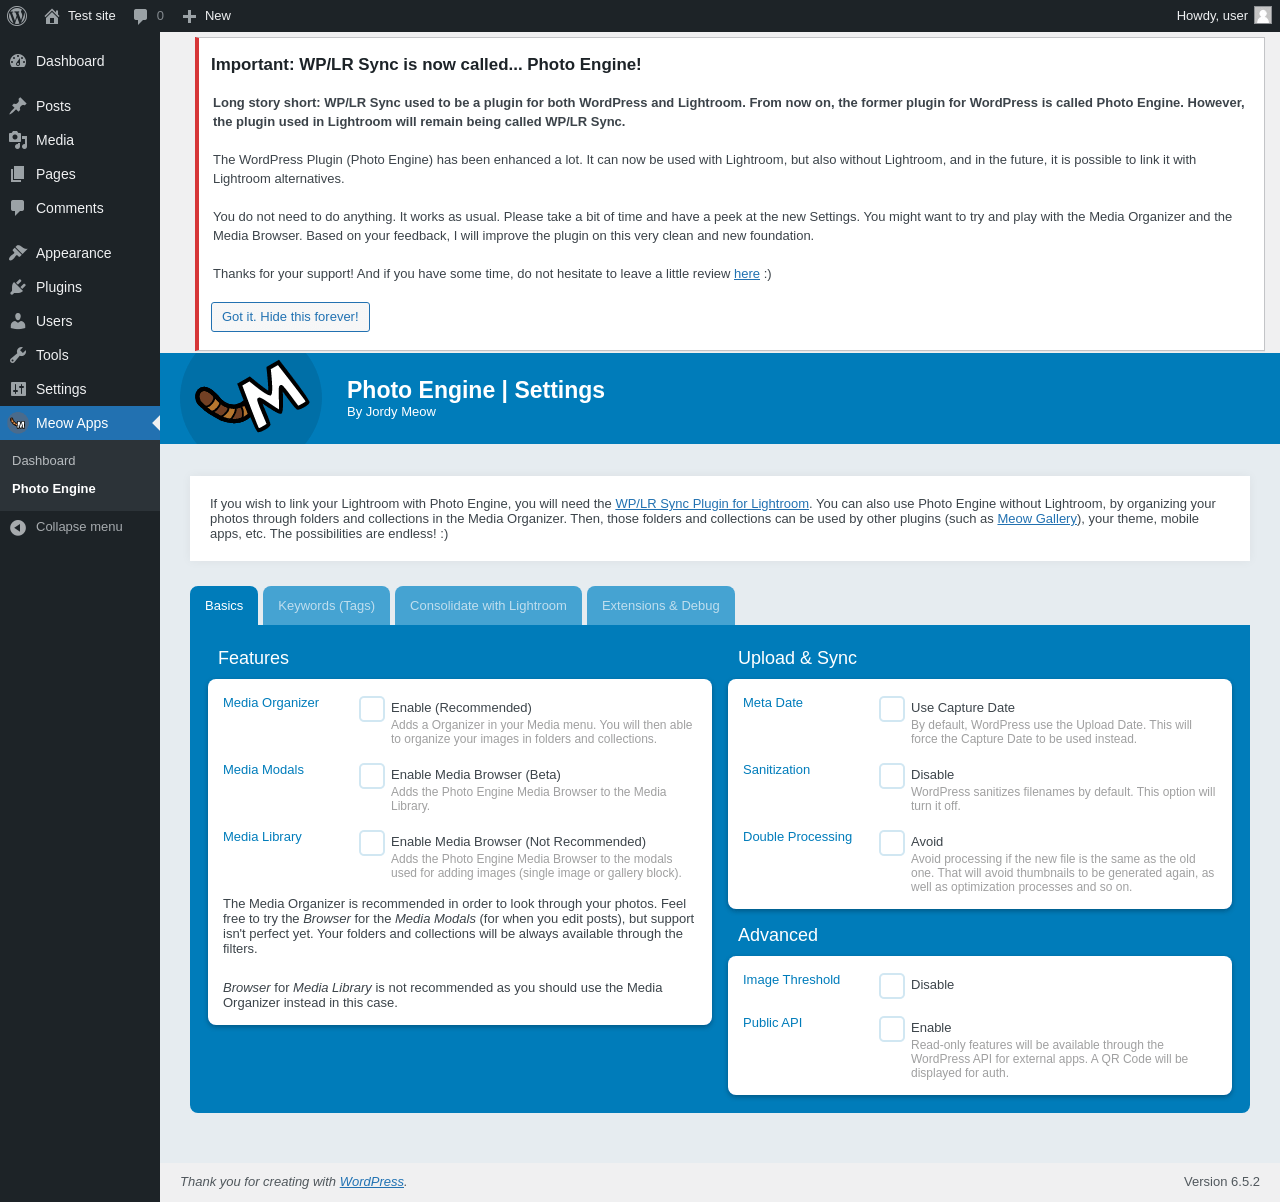Open the user avatar in admin bar
This screenshot has height=1202, width=1280.
click(1263, 15)
